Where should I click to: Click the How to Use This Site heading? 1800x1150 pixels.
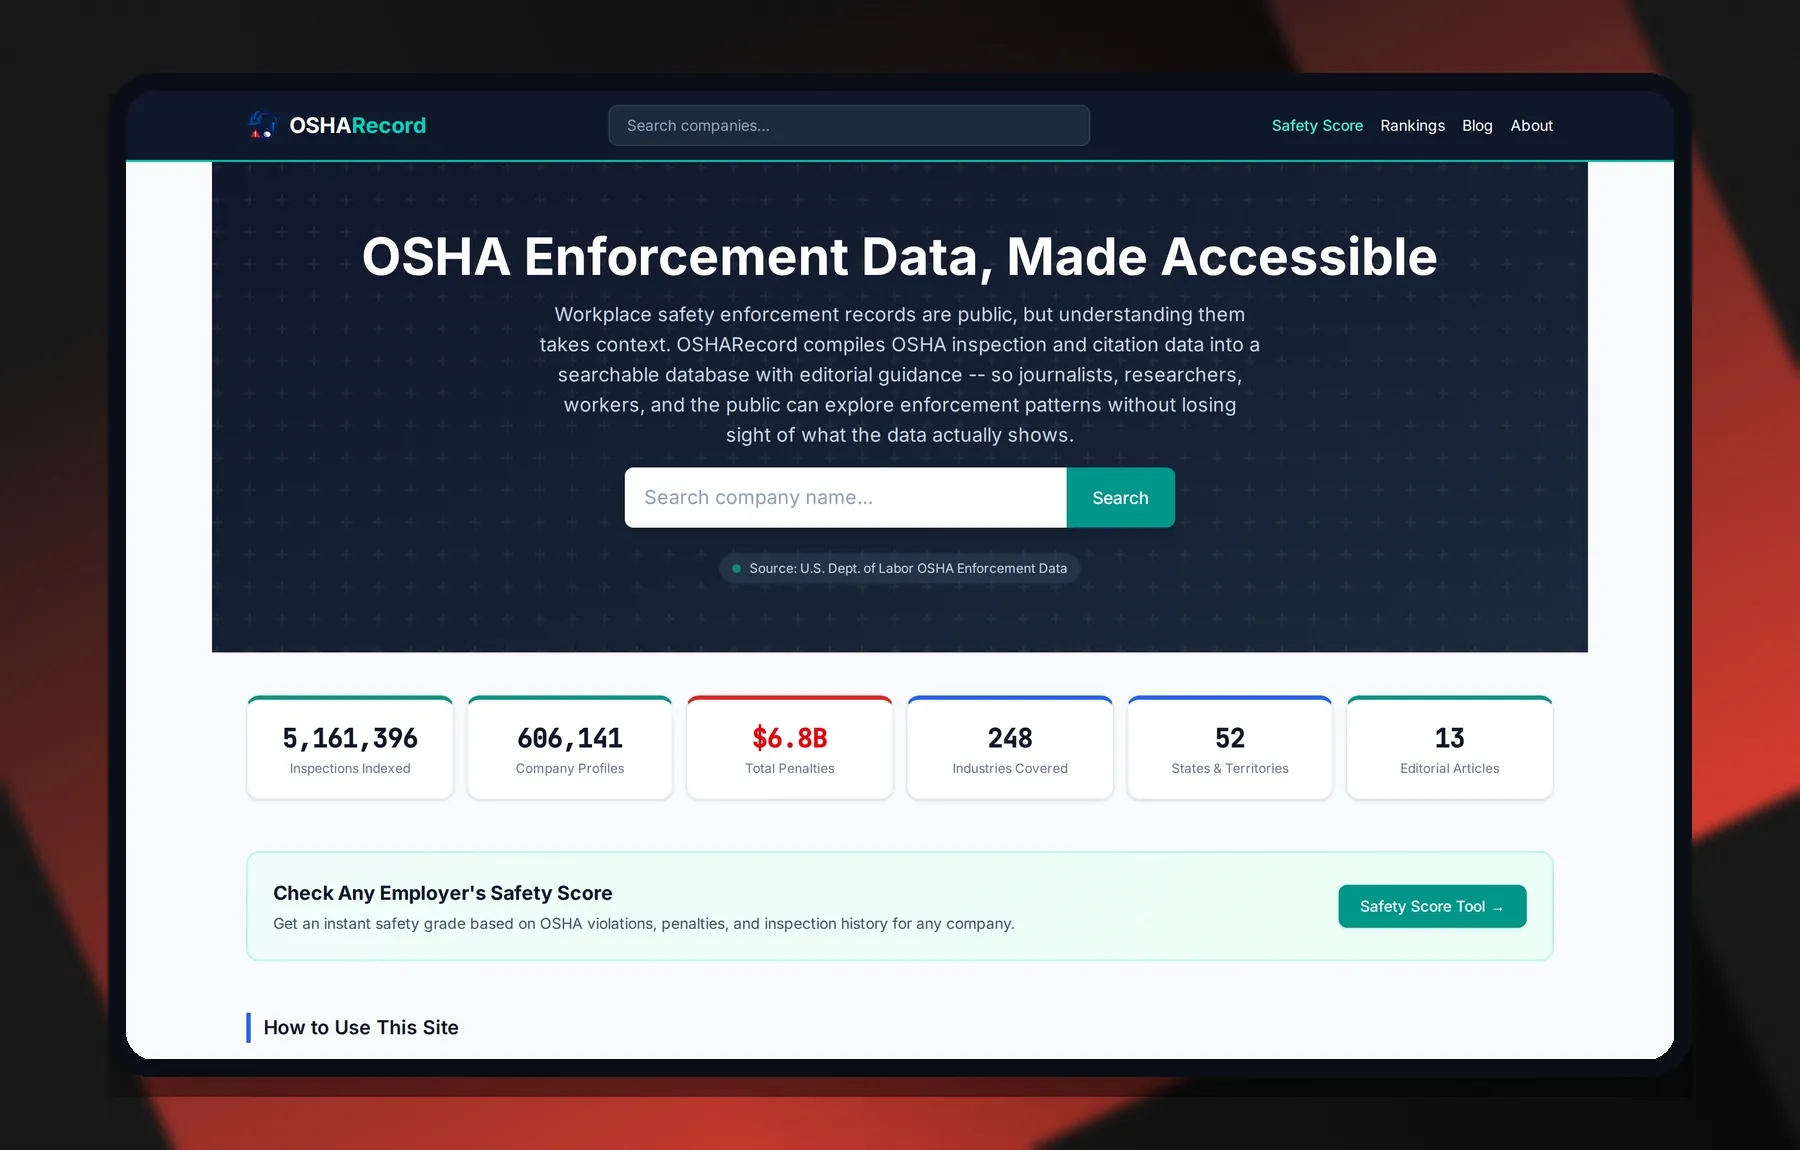[361, 1027]
